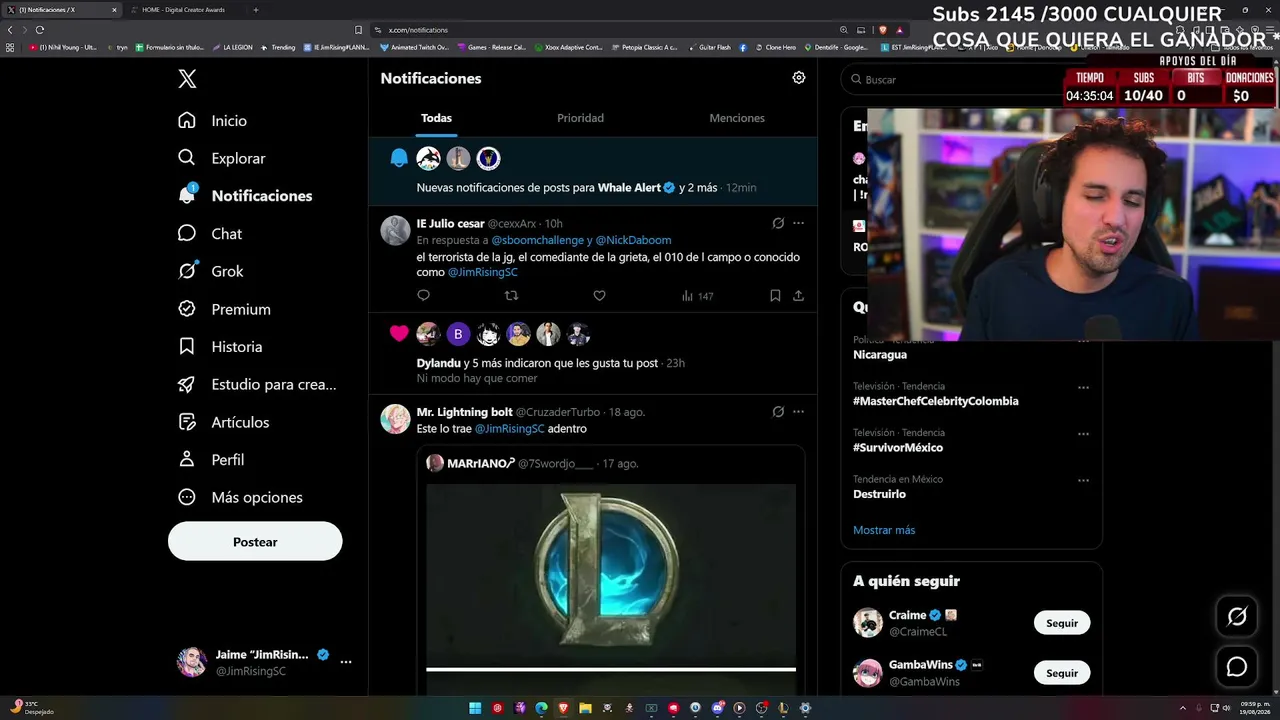The height and width of the screenshot is (720, 1280).
Task: Open a new browser tab
Action: point(256,10)
